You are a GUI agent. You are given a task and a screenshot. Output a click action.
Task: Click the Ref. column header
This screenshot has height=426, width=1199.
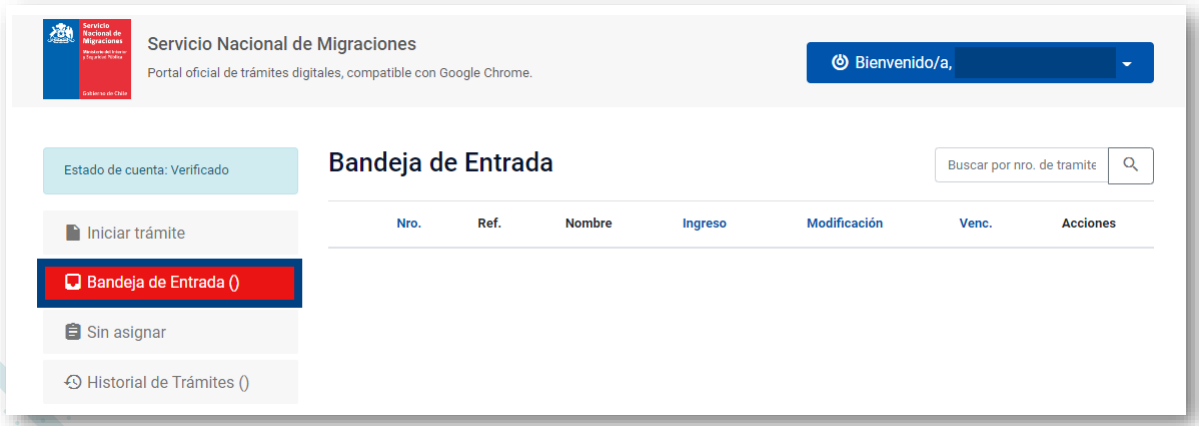[489, 223]
